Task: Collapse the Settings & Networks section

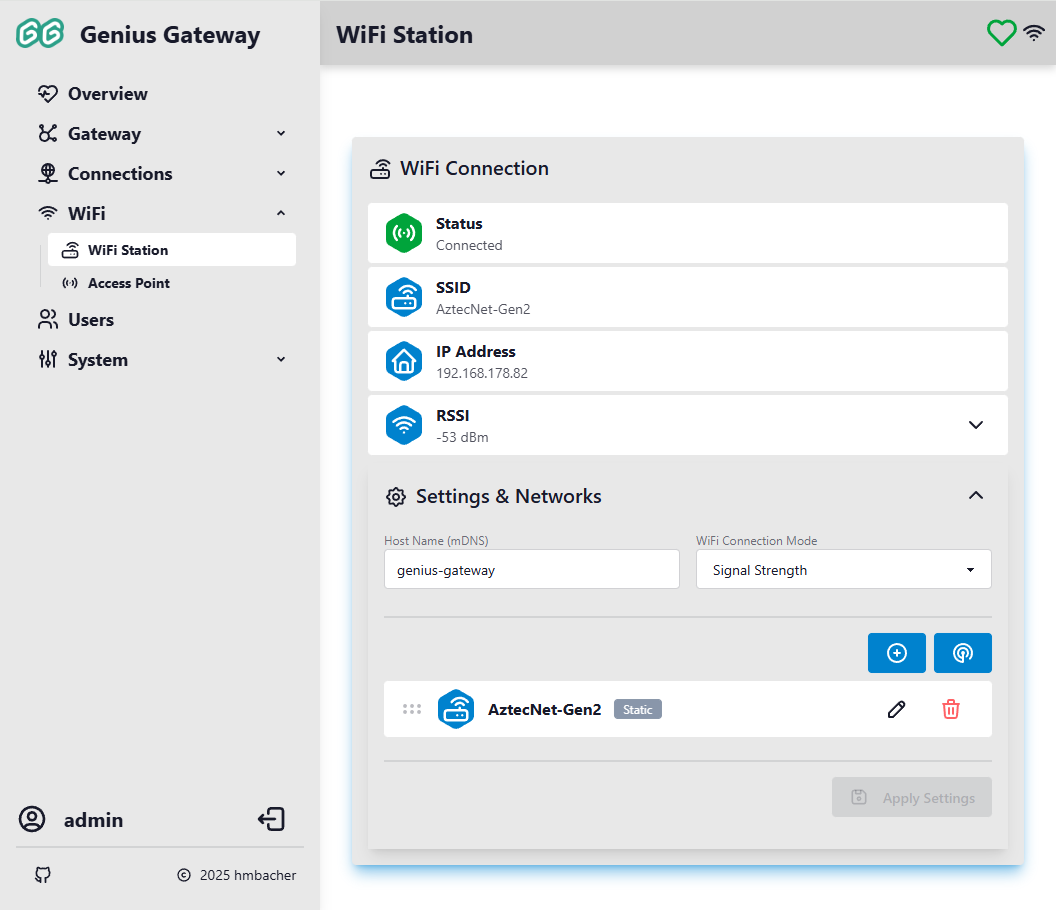Action: 976,496
